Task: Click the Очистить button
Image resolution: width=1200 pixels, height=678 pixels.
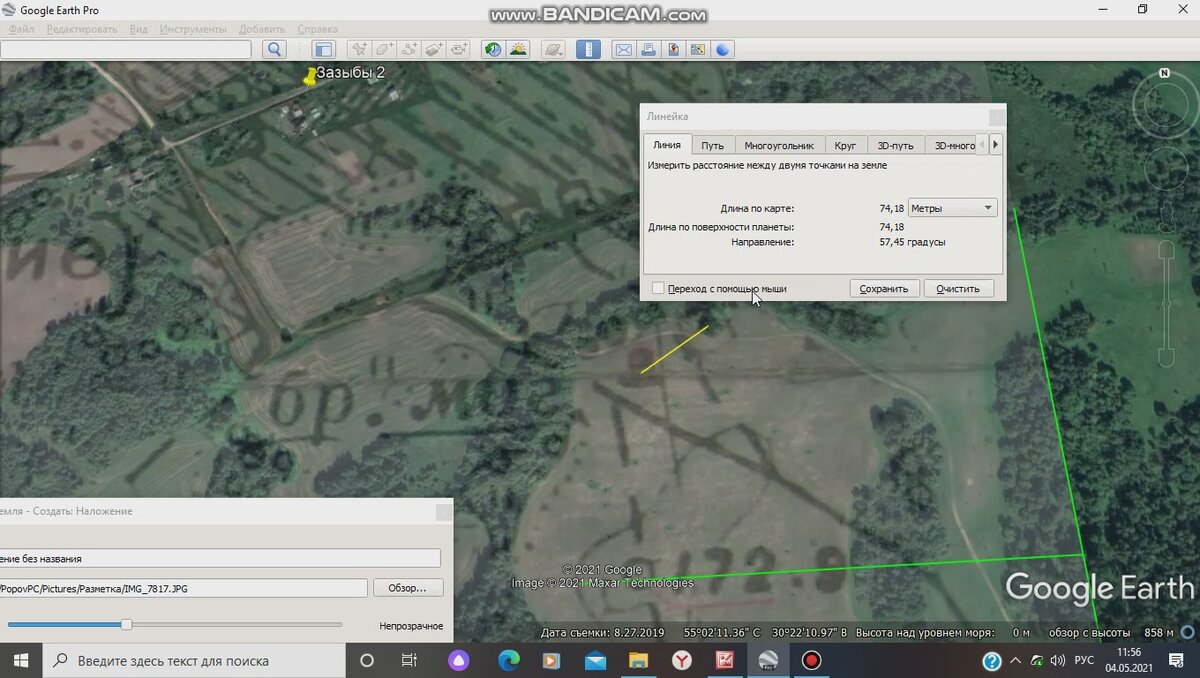Action: [958, 288]
